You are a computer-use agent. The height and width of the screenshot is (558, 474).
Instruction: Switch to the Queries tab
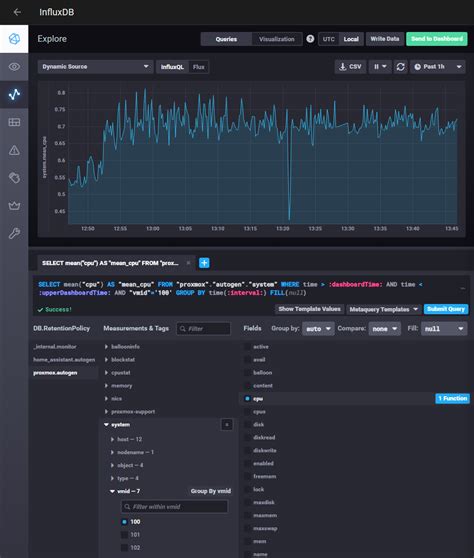pyautogui.click(x=226, y=39)
